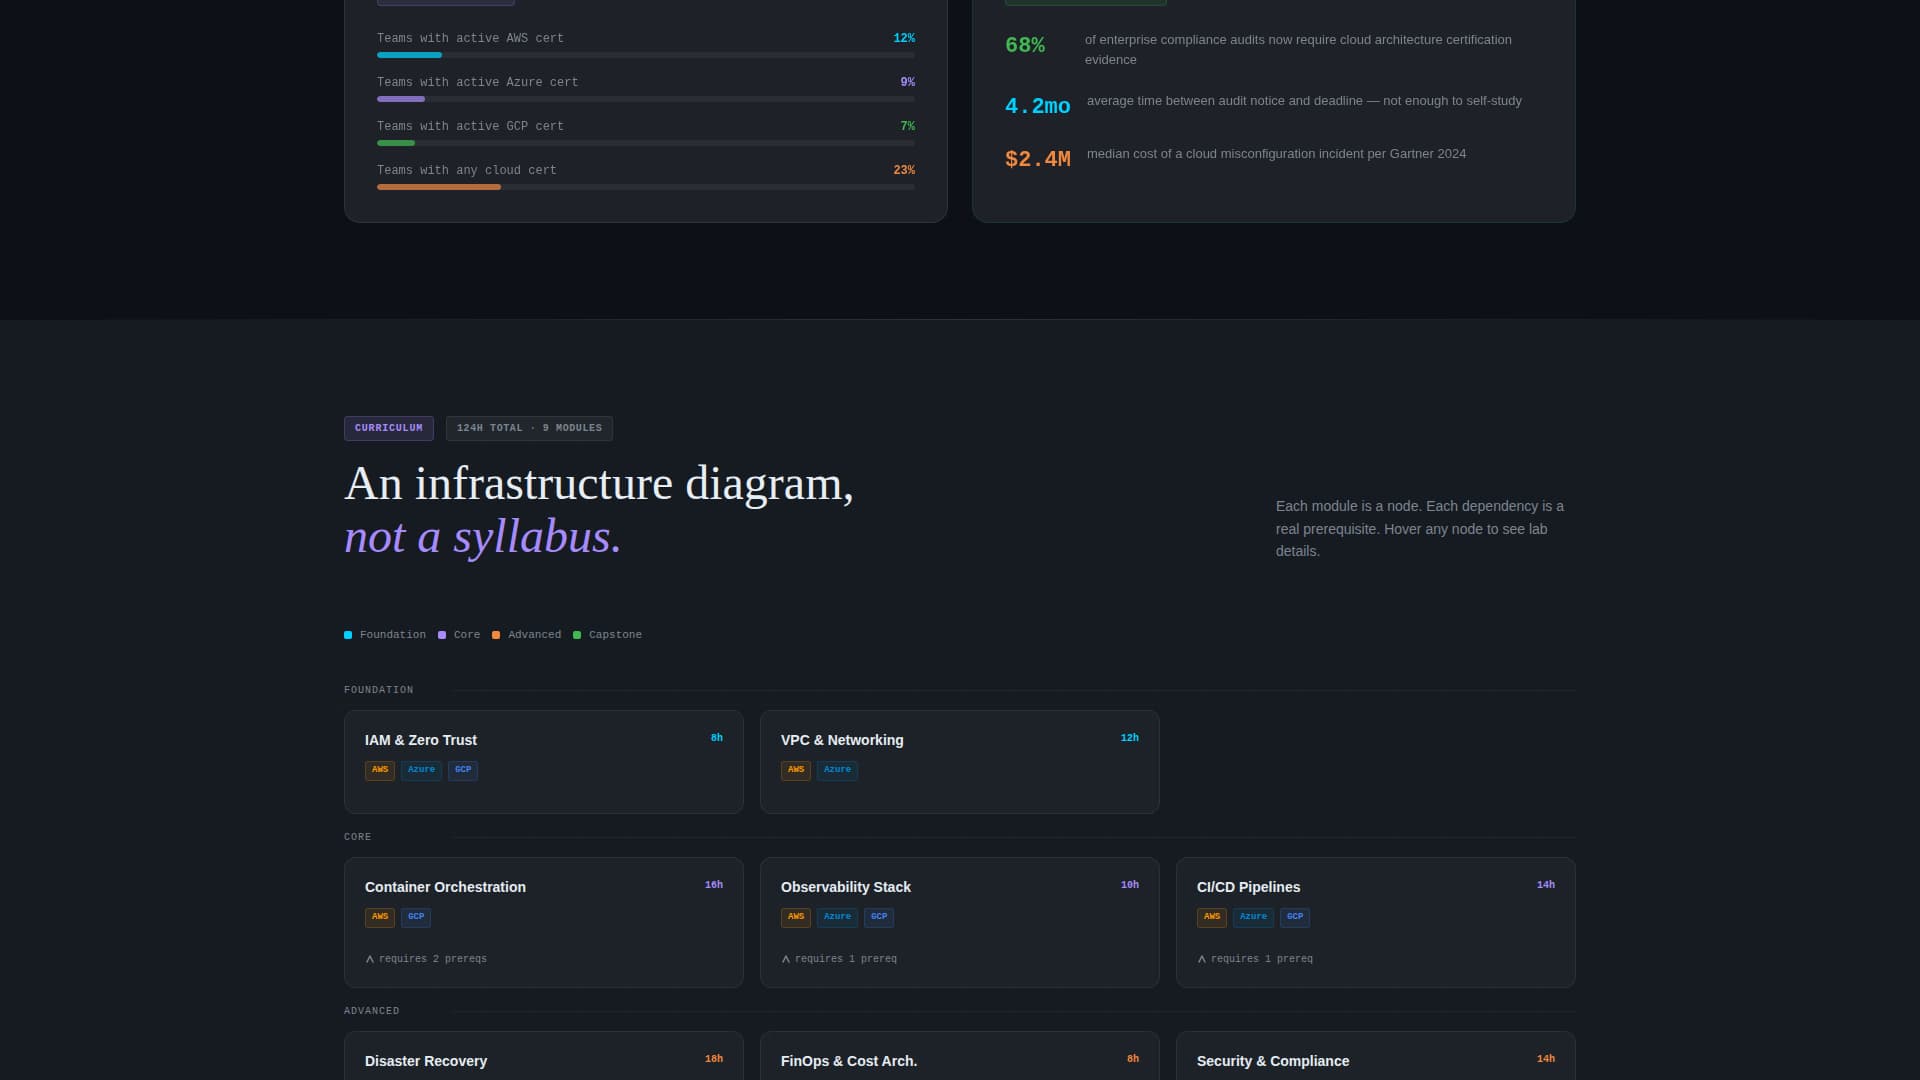This screenshot has height=1080, width=1920.
Task: Click the 14h duration on Security & Compliance
Action: pyautogui.click(x=1546, y=1059)
